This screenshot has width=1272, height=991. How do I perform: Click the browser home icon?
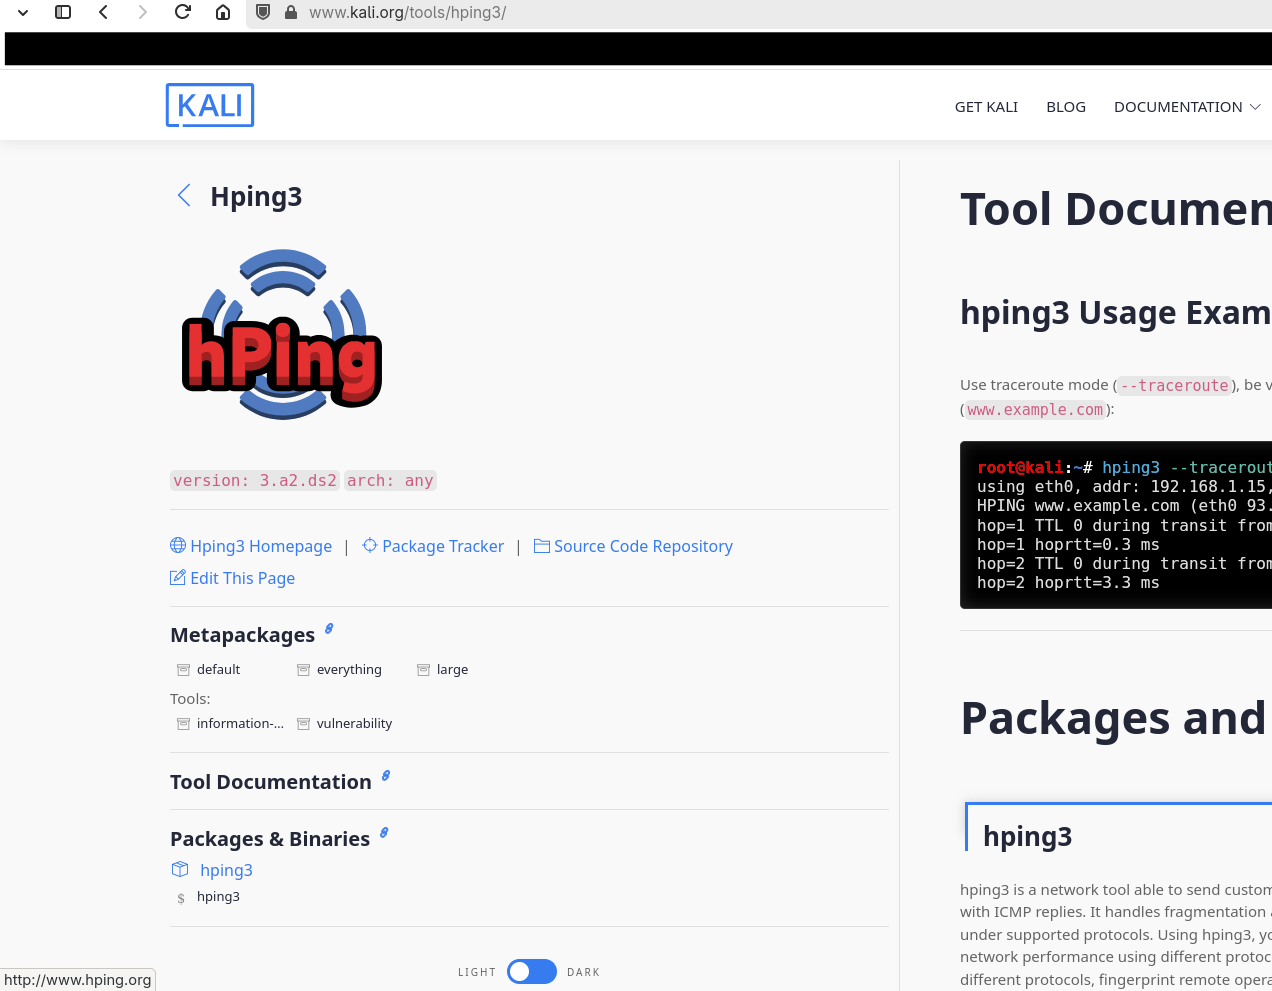pyautogui.click(x=223, y=12)
